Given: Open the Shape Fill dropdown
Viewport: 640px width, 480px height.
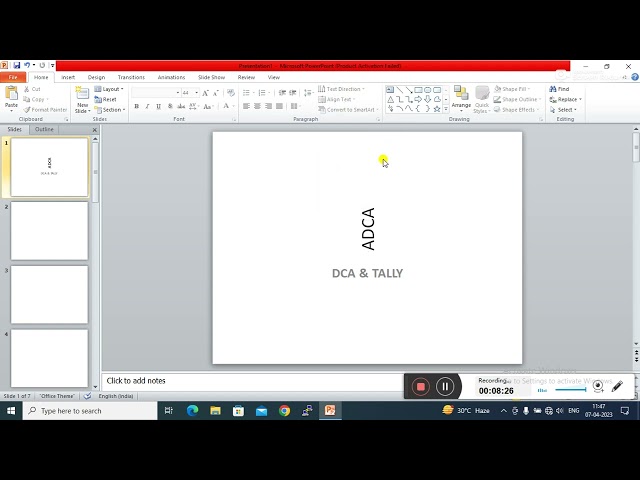Looking at the screenshot, I should click(x=512, y=89).
